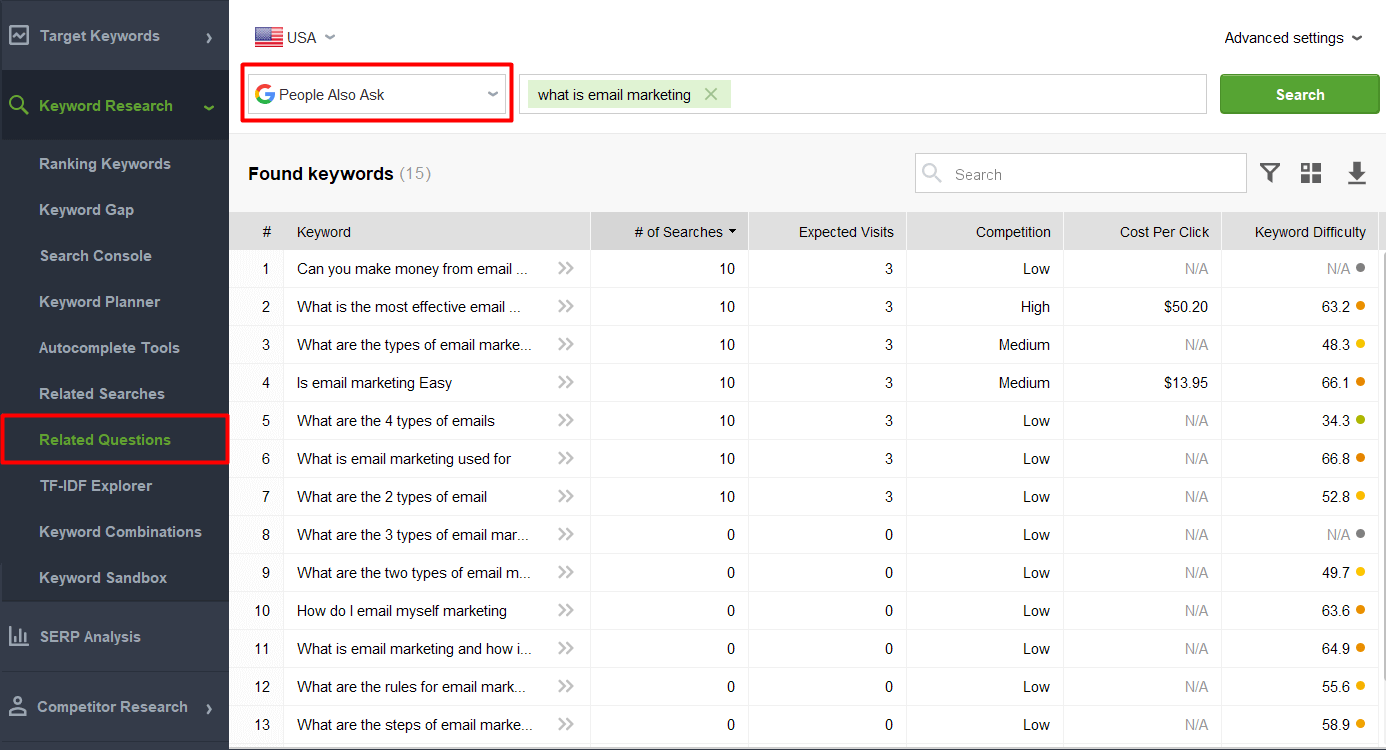Open Ranking Keywords in sidebar
Image resolution: width=1386 pixels, height=750 pixels.
coord(105,164)
